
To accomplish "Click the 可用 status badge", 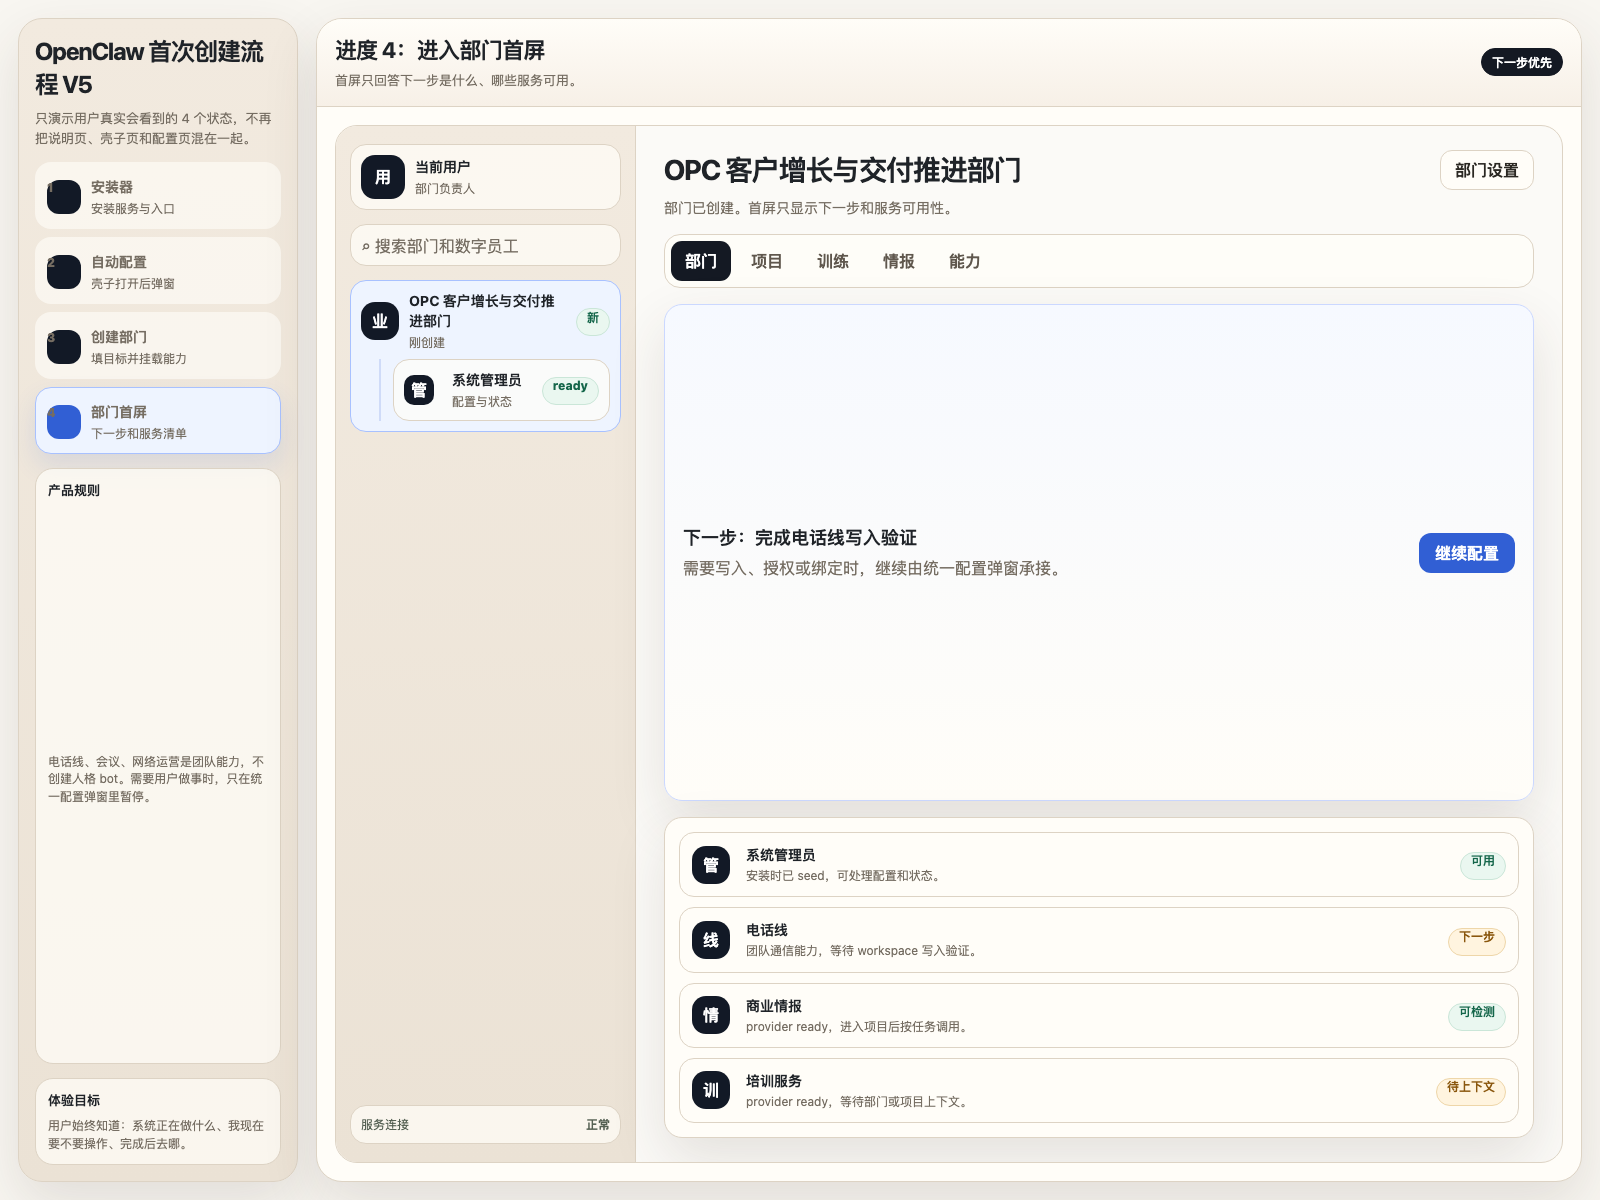I will [x=1482, y=864].
